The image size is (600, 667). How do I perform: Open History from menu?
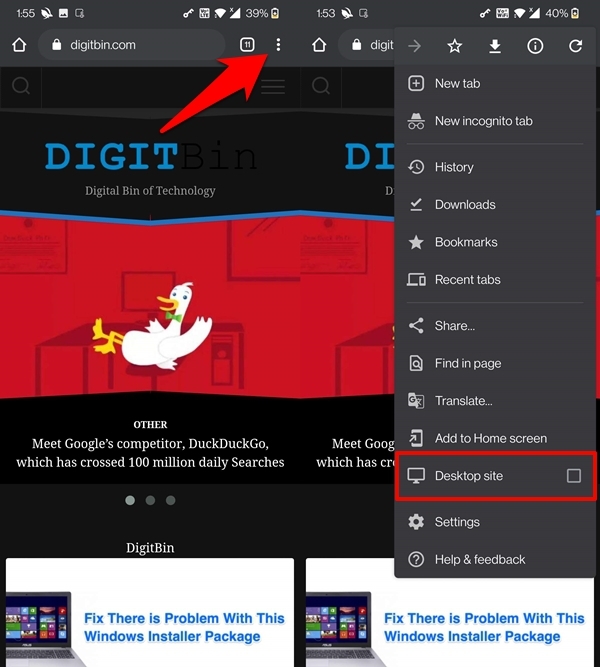pyautogui.click(x=494, y=167)
